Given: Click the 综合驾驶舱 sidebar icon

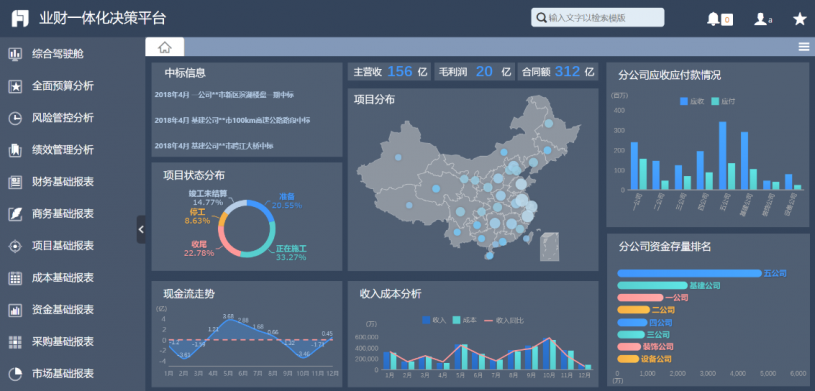Looking at the screenshot, I should point(16,54).
